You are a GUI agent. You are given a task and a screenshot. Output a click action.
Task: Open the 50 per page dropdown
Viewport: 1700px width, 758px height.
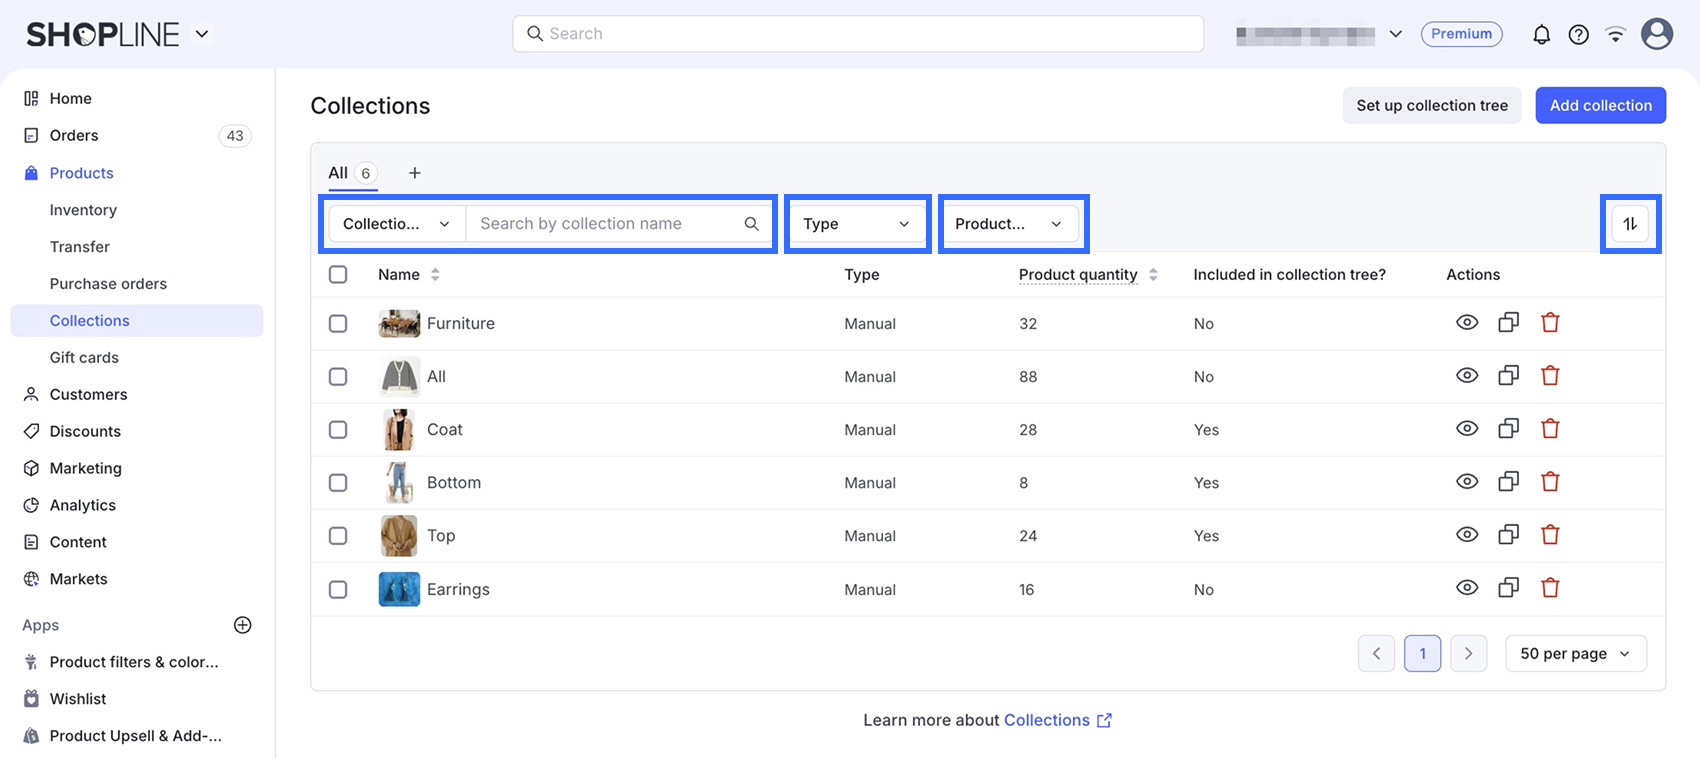point(1575,654)
